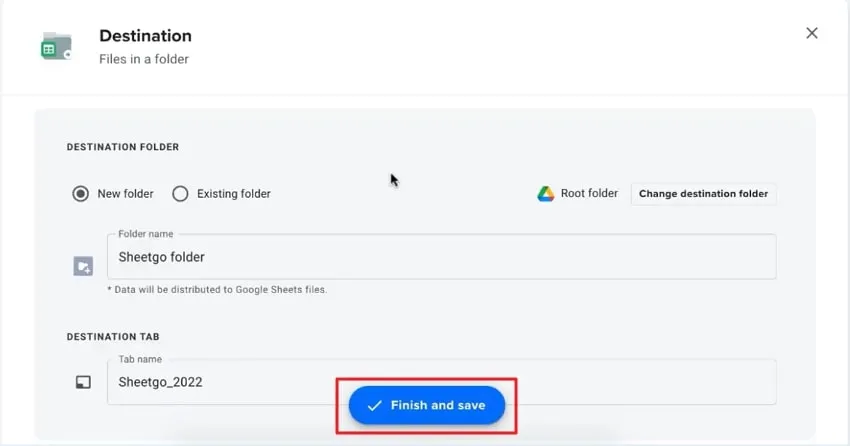The width and height of the screenshot is (850, 446).
Task: Click the Root folder label
Action: click(x=589, y=193)
